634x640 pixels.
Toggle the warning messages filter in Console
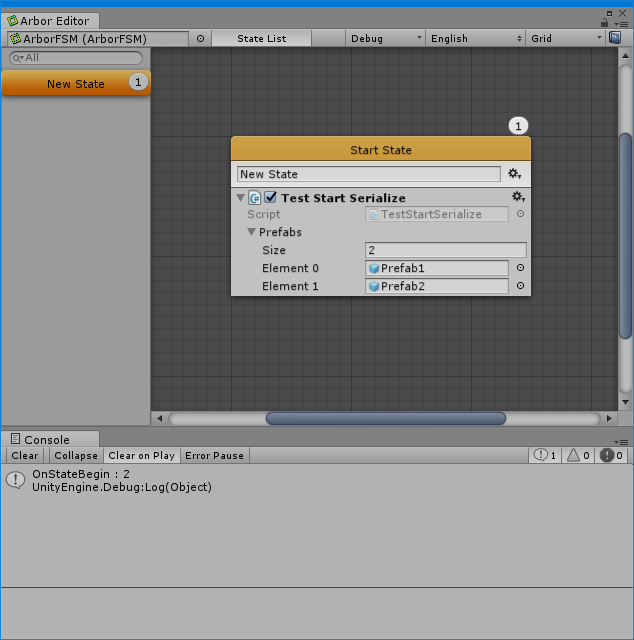point(579,455)
